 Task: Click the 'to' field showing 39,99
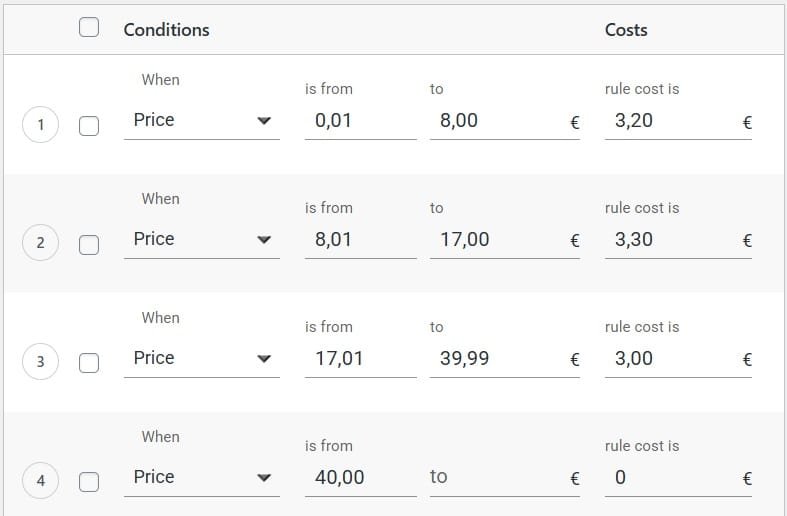(497, 359)
